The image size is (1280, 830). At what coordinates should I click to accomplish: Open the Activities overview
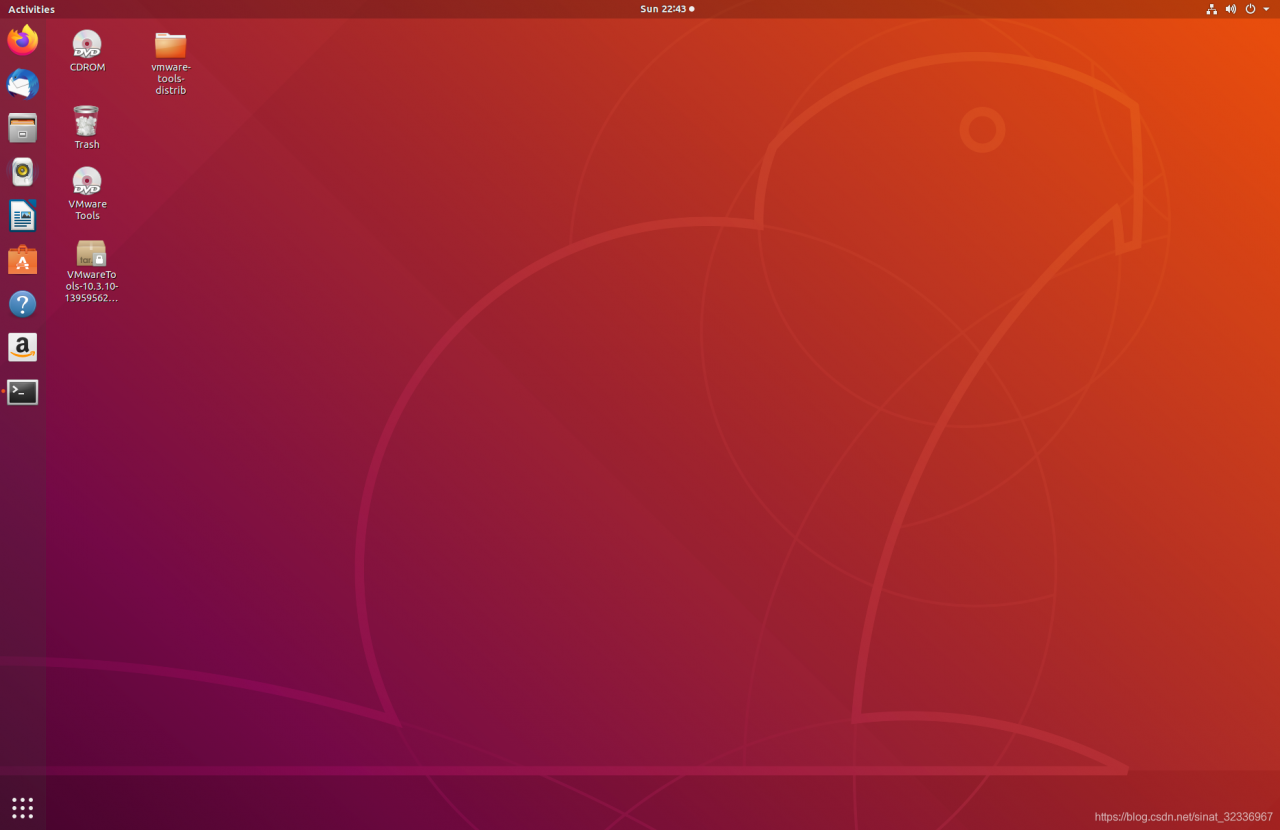[31, 9]
